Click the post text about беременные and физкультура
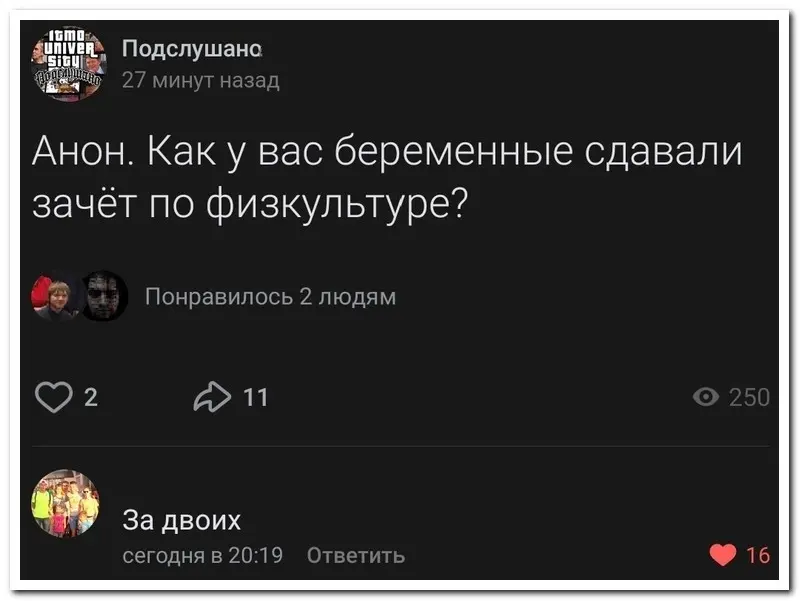 click(x=388, y=177)
